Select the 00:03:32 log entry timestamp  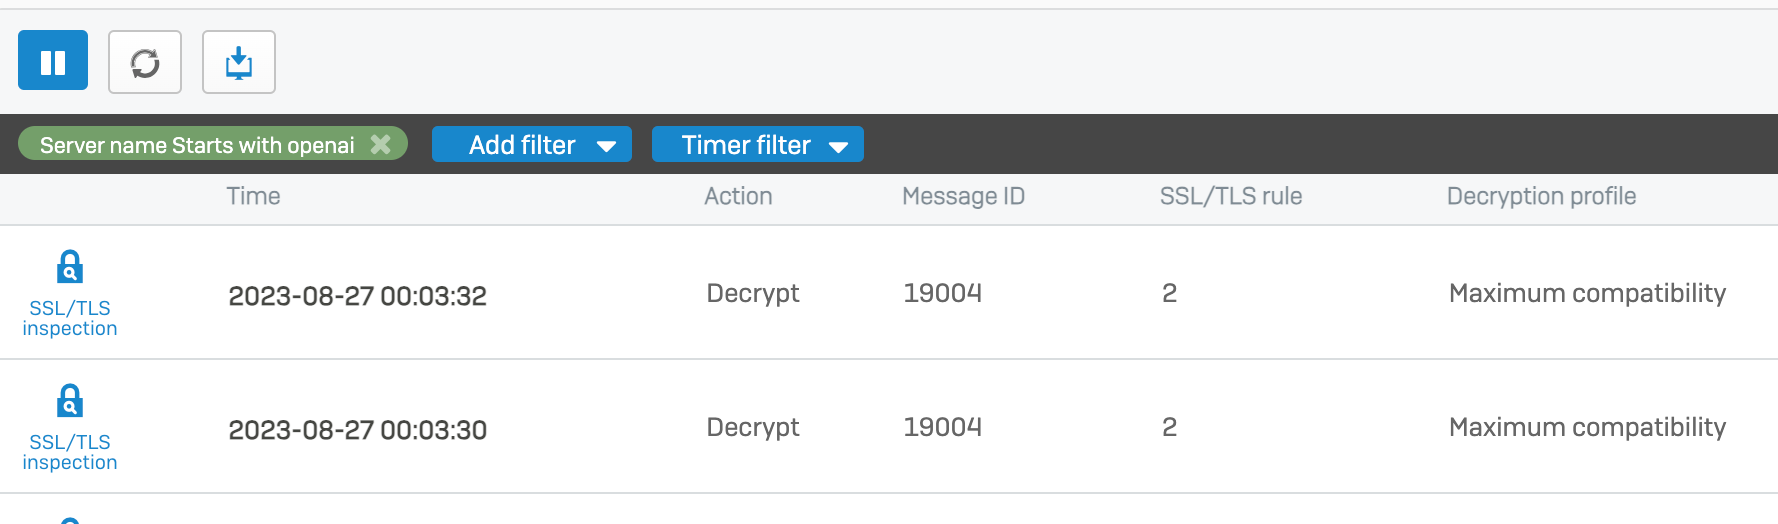(357, 296)
